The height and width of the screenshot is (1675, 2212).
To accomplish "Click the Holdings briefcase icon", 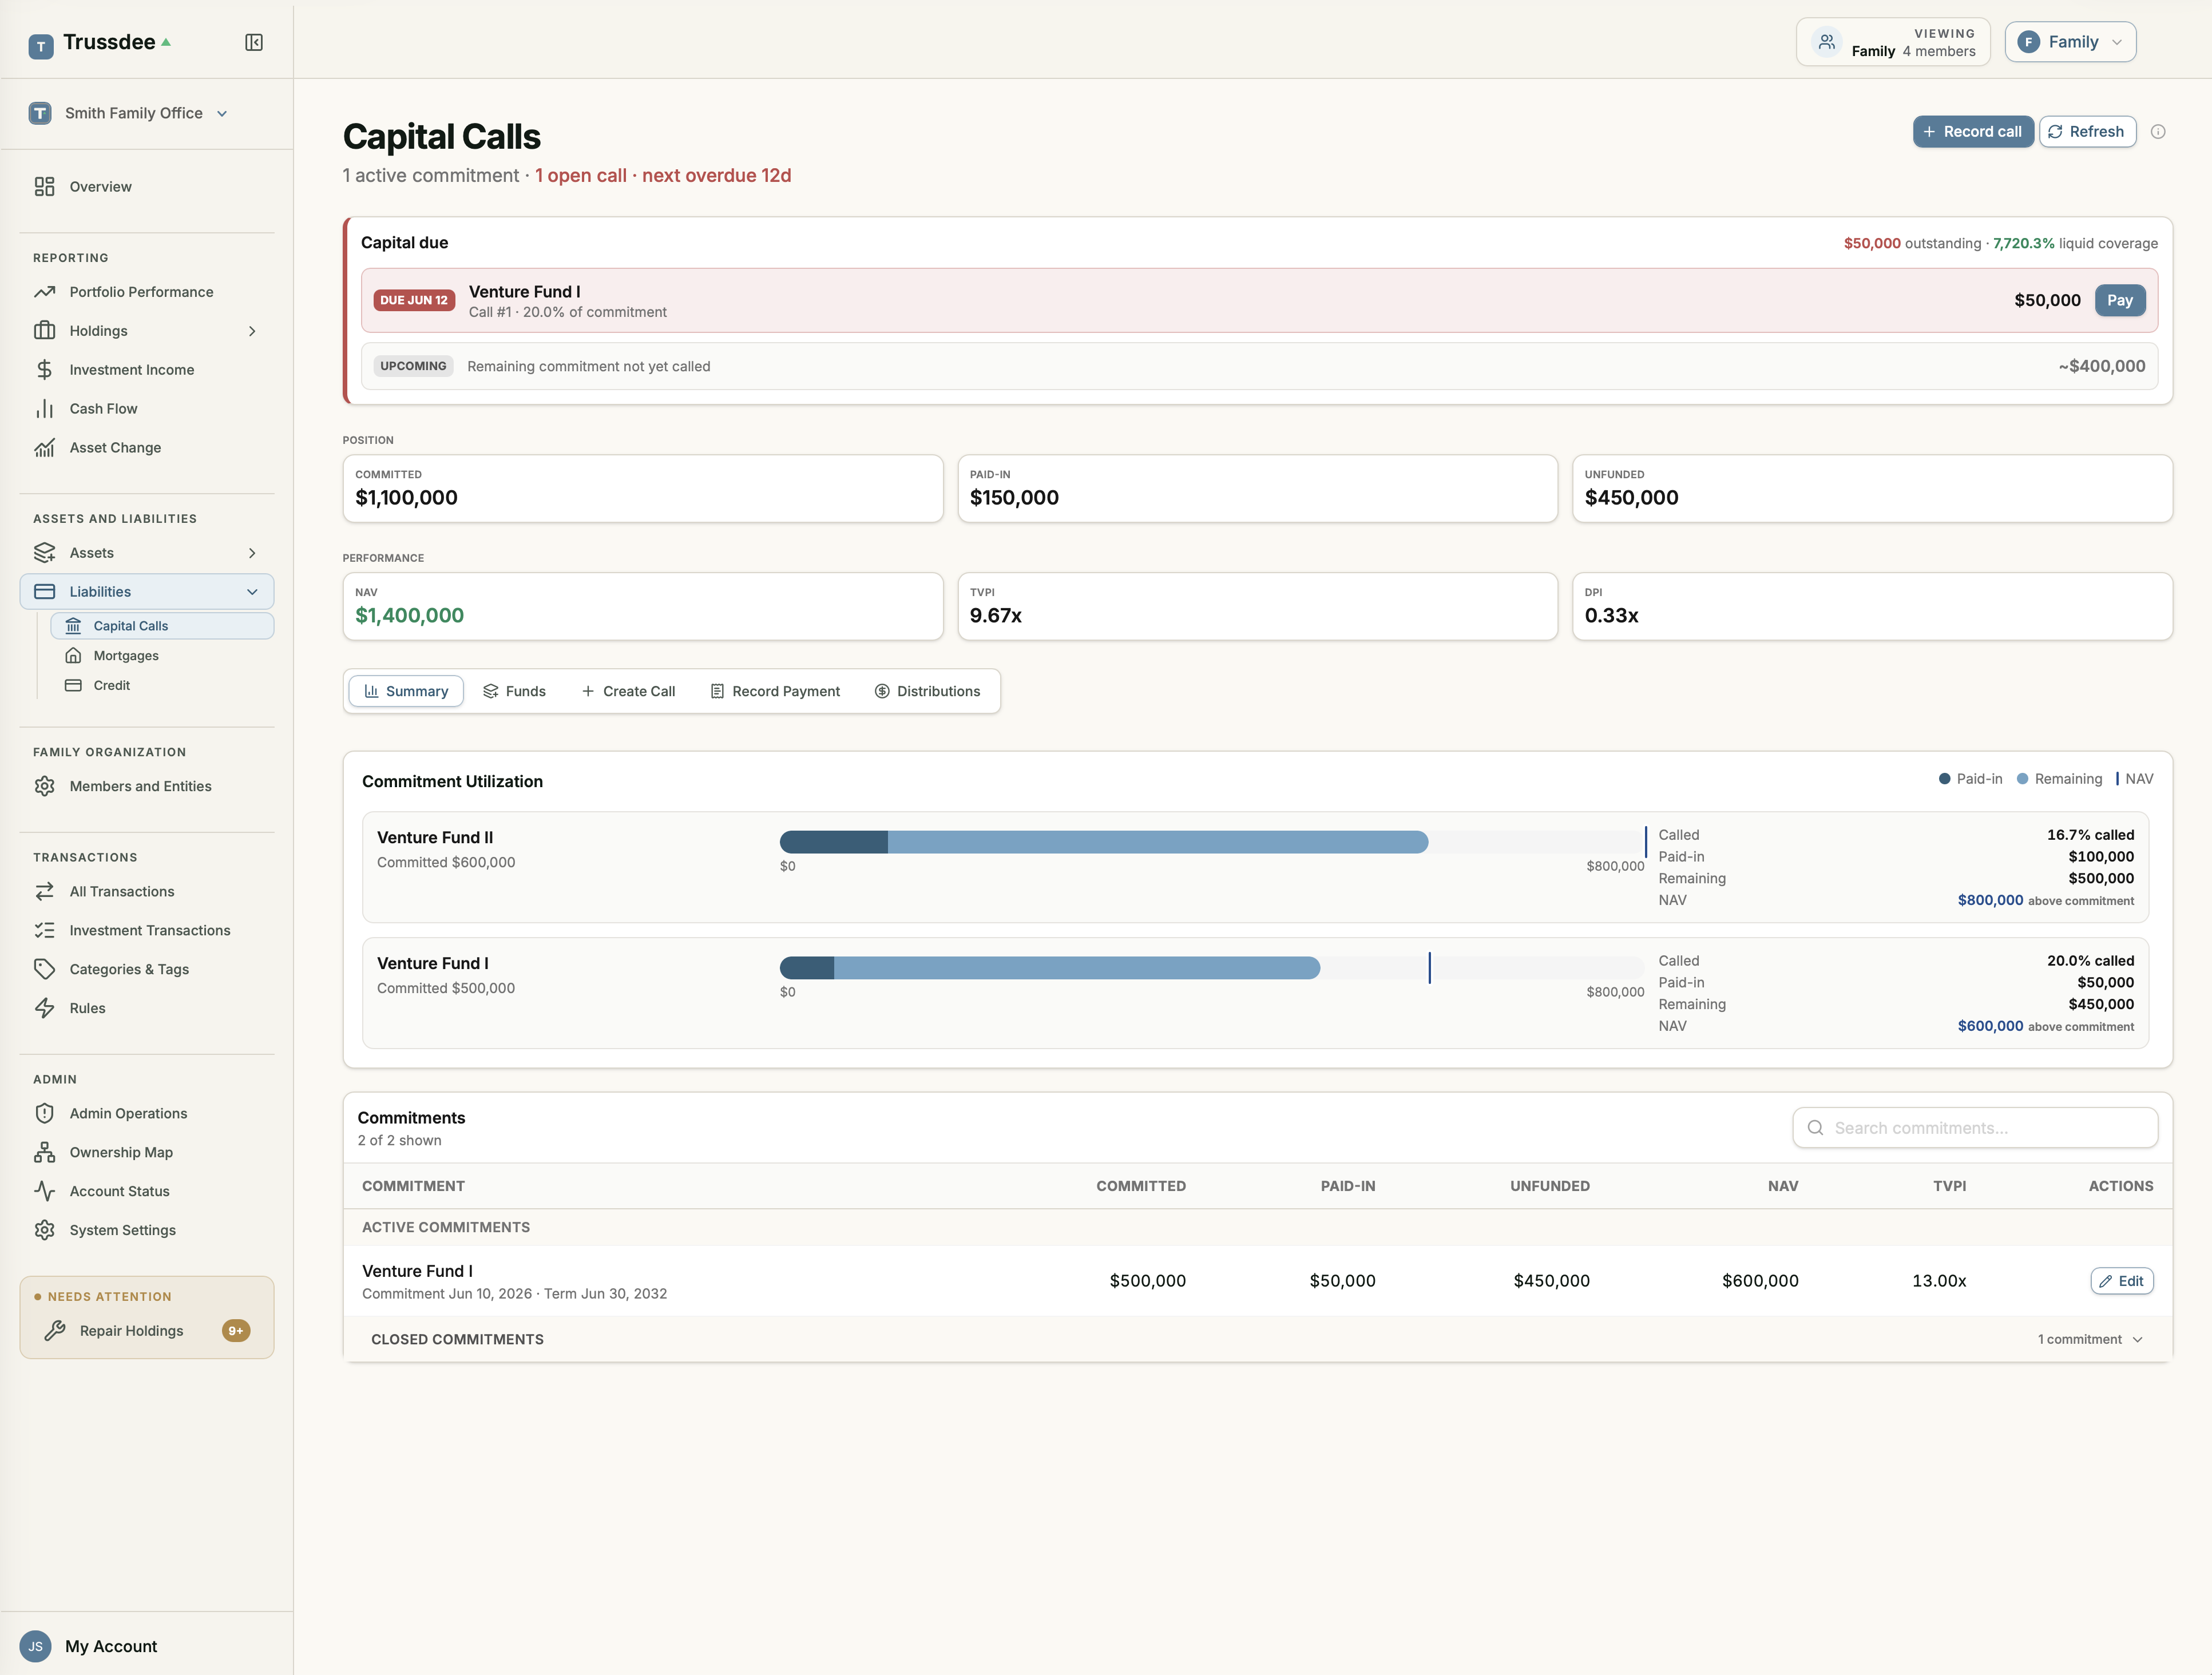I will [x=44, y=331].
